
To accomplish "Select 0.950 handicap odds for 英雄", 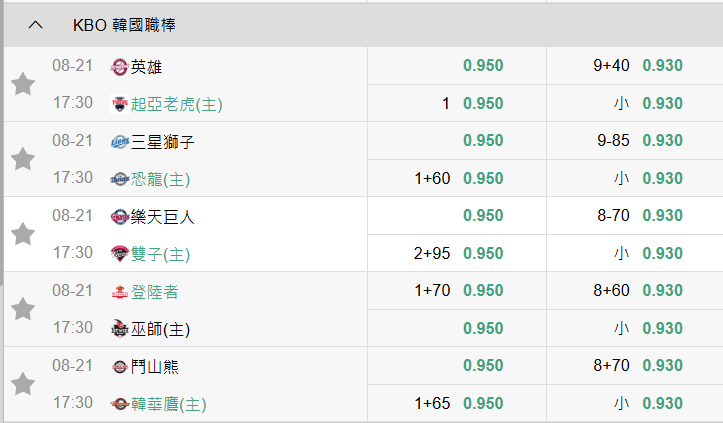I will (483, 66).
